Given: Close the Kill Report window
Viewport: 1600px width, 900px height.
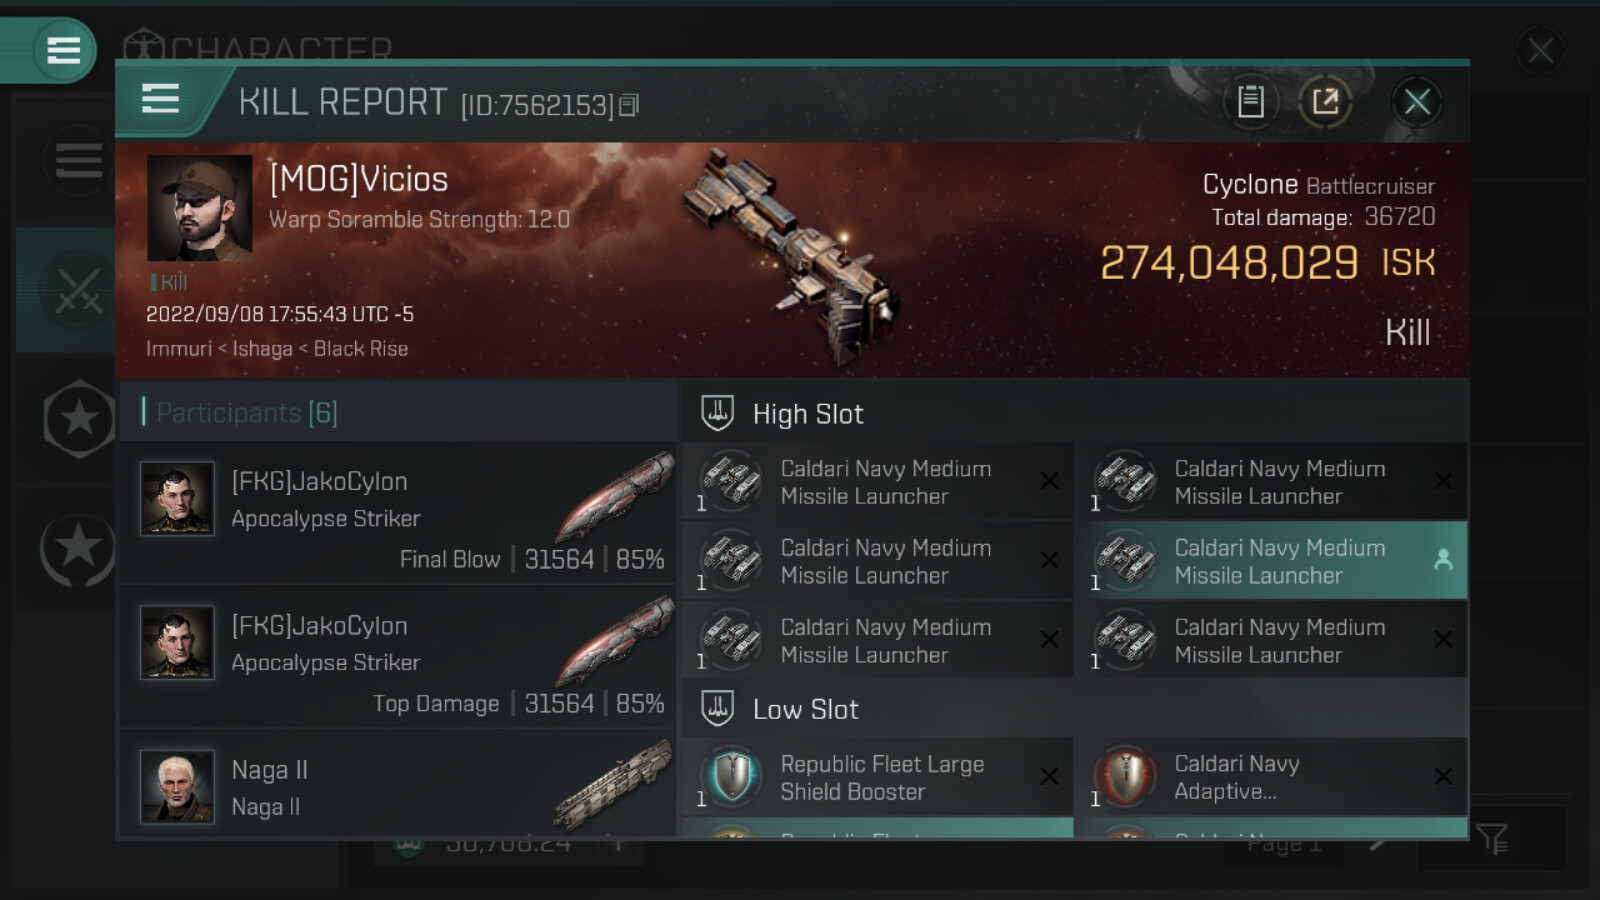Looking at the screenshot, I should point(1416,101).
